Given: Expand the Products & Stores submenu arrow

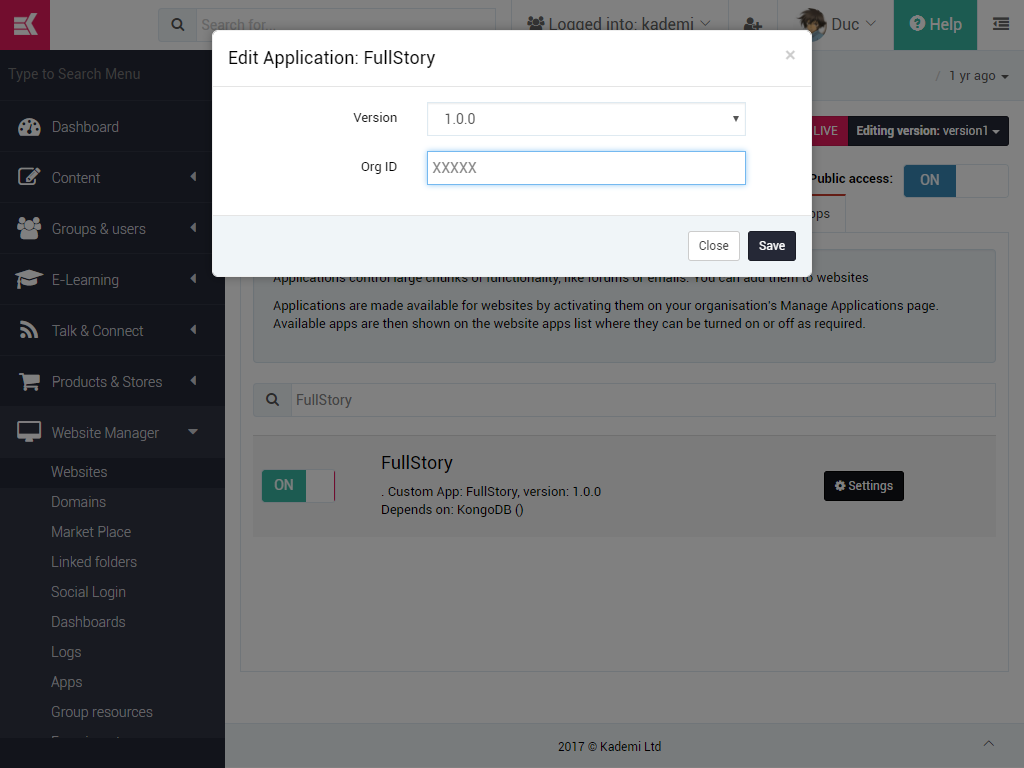Looking at the screenshot, I should click(193, 381).
